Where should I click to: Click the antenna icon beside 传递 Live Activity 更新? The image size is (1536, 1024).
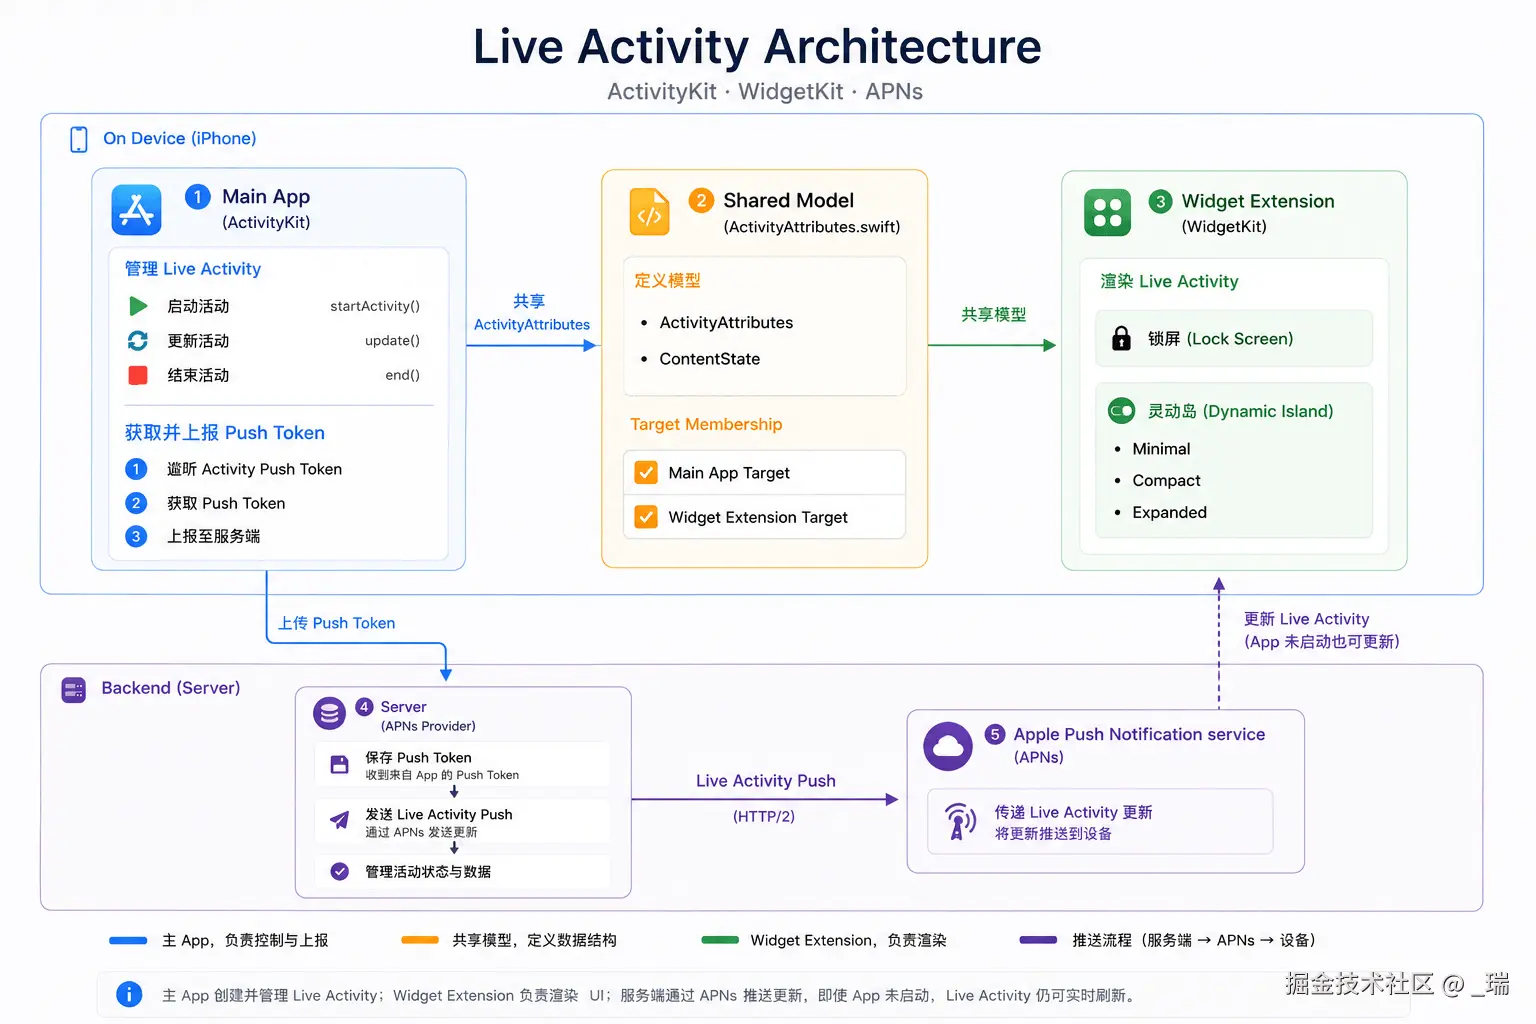pos(960,821)
